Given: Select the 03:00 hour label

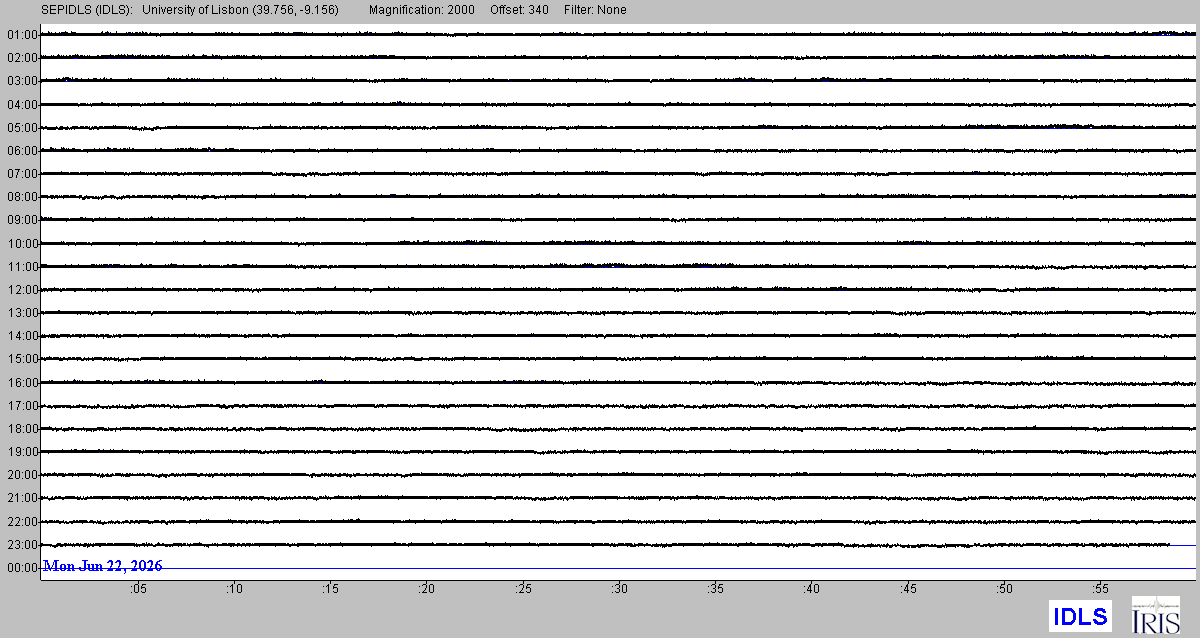Looking at the screenshot, I should [x=22, y=81].
